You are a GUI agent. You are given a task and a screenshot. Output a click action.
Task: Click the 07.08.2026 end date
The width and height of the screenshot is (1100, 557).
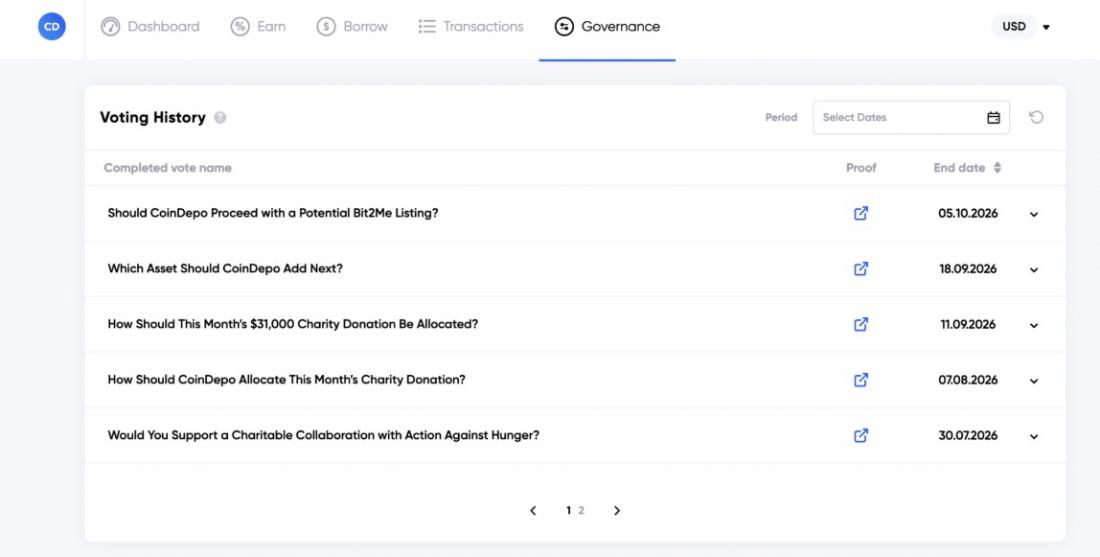[x=968, y=380]
